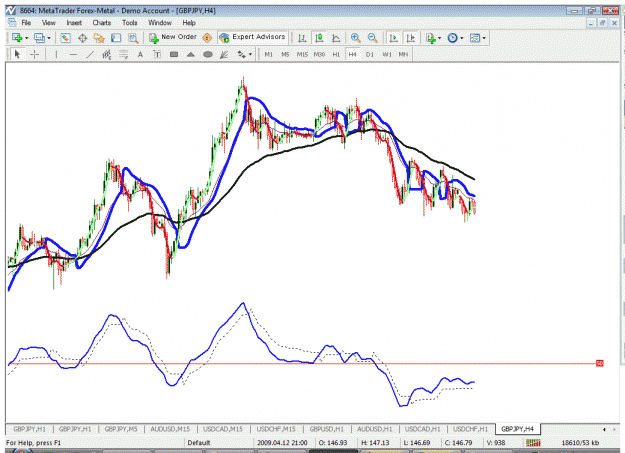This screenshot has height=453, width=625.
Task: Click the connection status bars icon
Action: (x=533, y=443)
